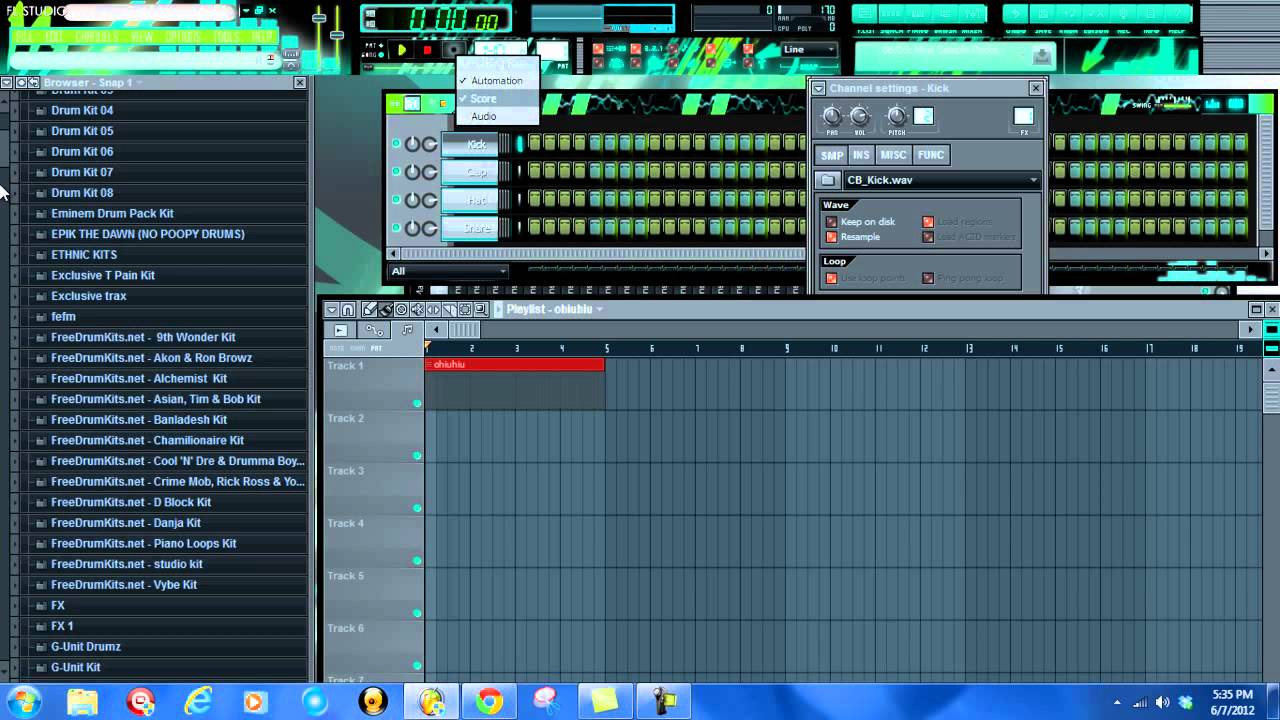The height and width of the screenshot is (720, 1280).
Task: Toggle Track 3 mute LED in Playlist
Action: (x=417, y=508)
